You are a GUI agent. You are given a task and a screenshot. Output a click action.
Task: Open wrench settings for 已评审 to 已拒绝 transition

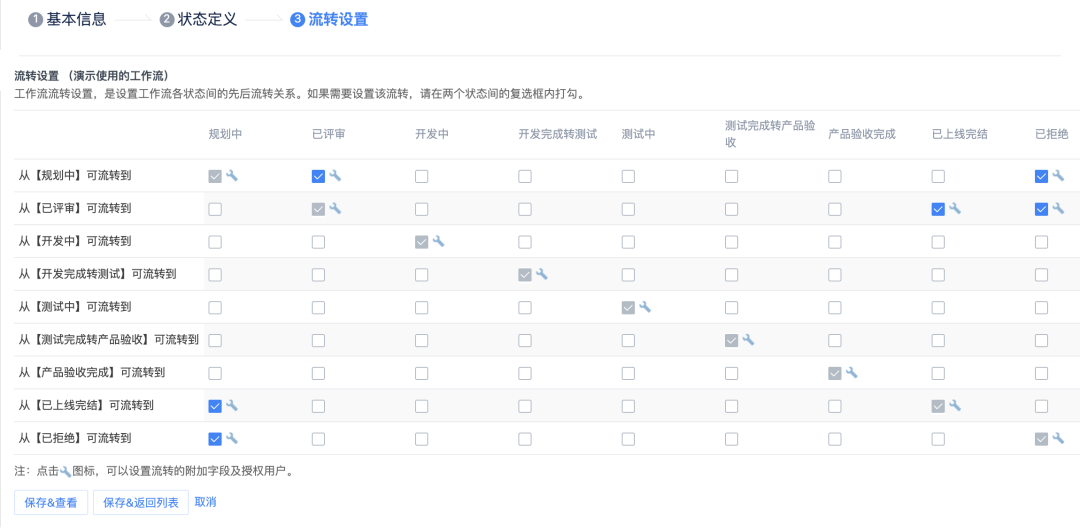[1058, 209]
